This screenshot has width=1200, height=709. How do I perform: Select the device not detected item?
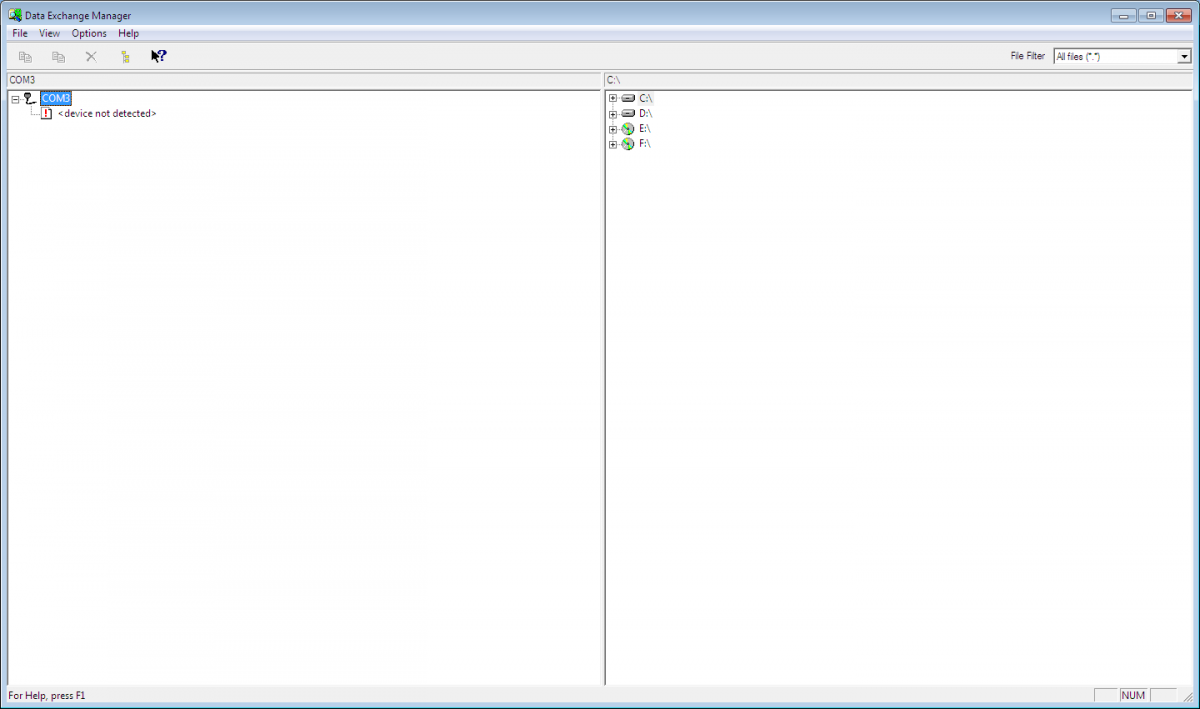107,114
